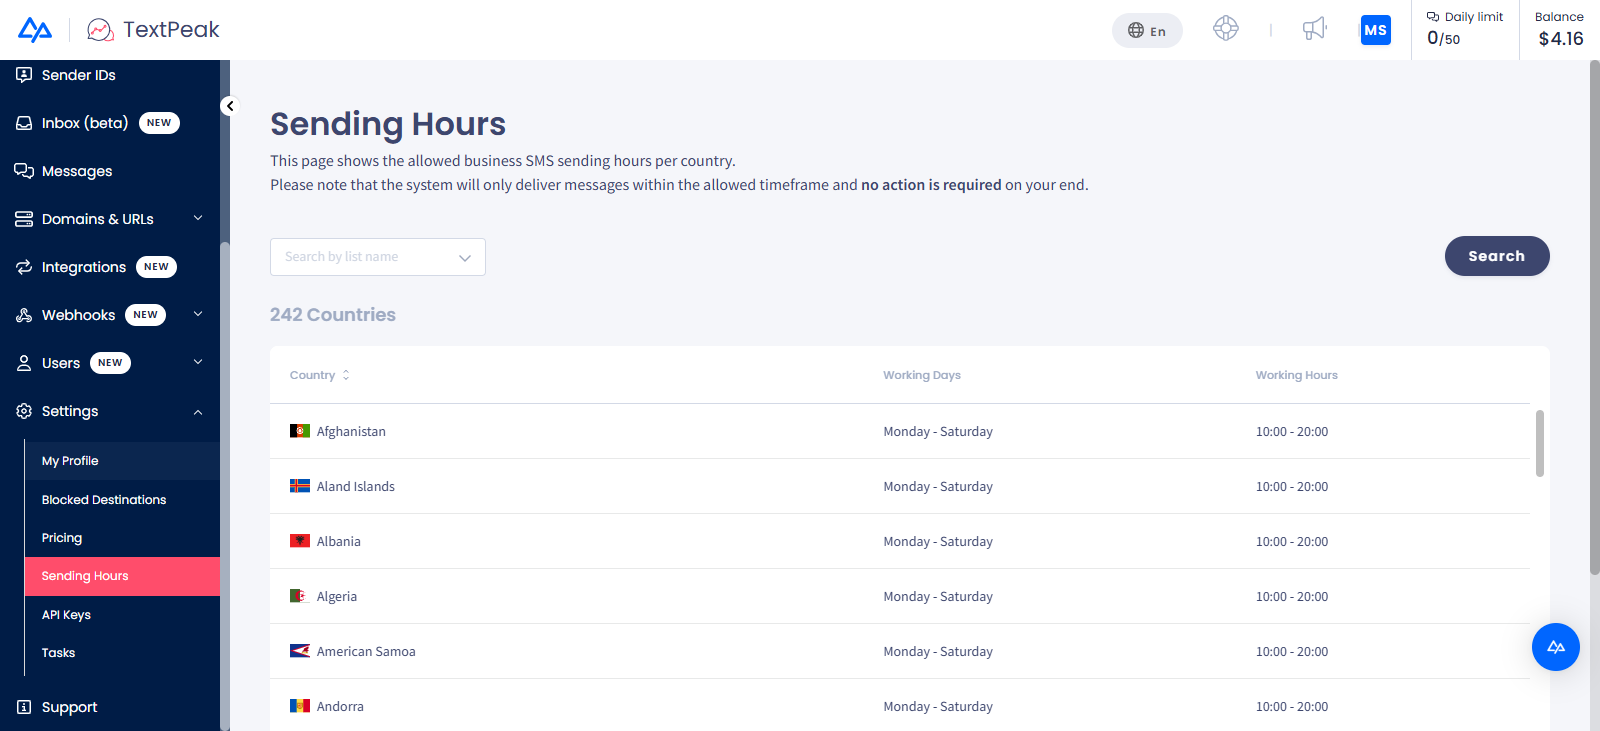1600x731 pixels.
Task: Select the Sending Hours menu item
Action: click(x=122, y=576)
